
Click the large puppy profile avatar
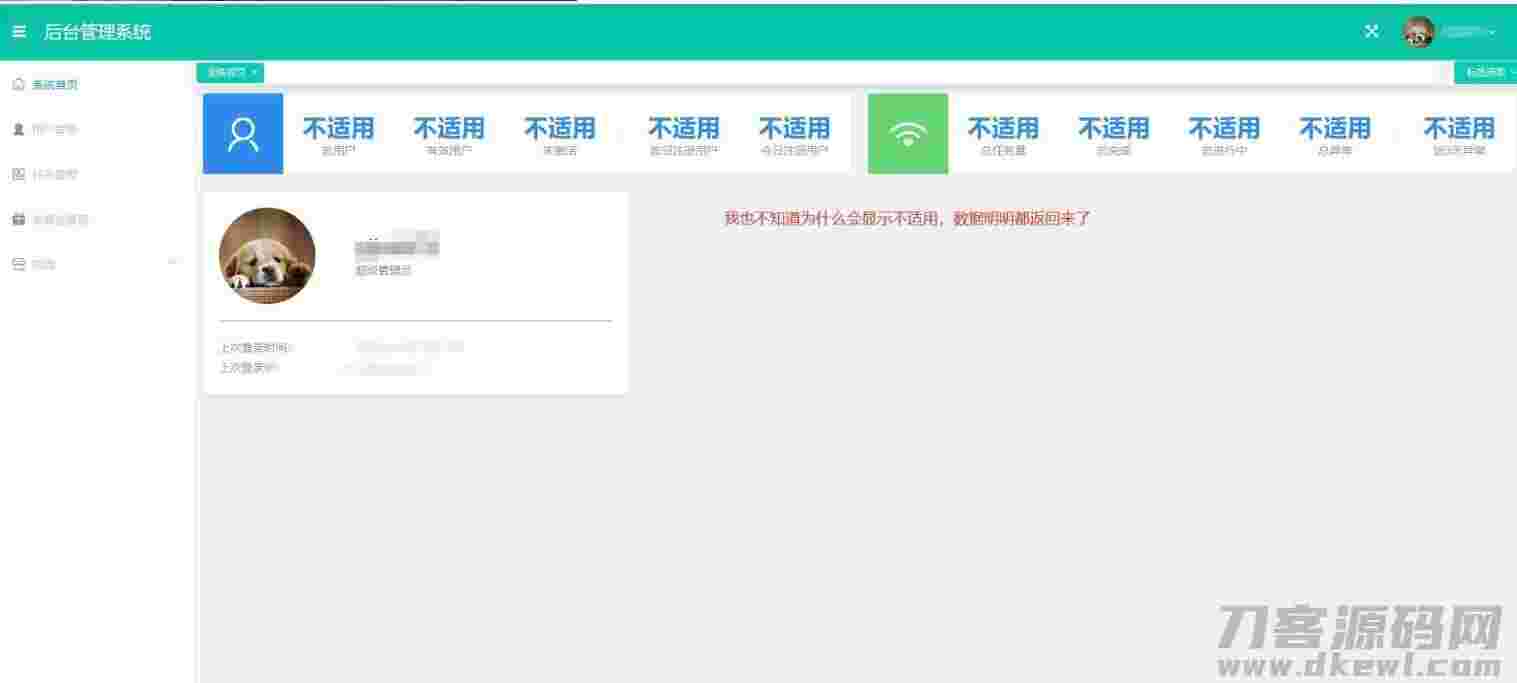click(x=267, y=255)
